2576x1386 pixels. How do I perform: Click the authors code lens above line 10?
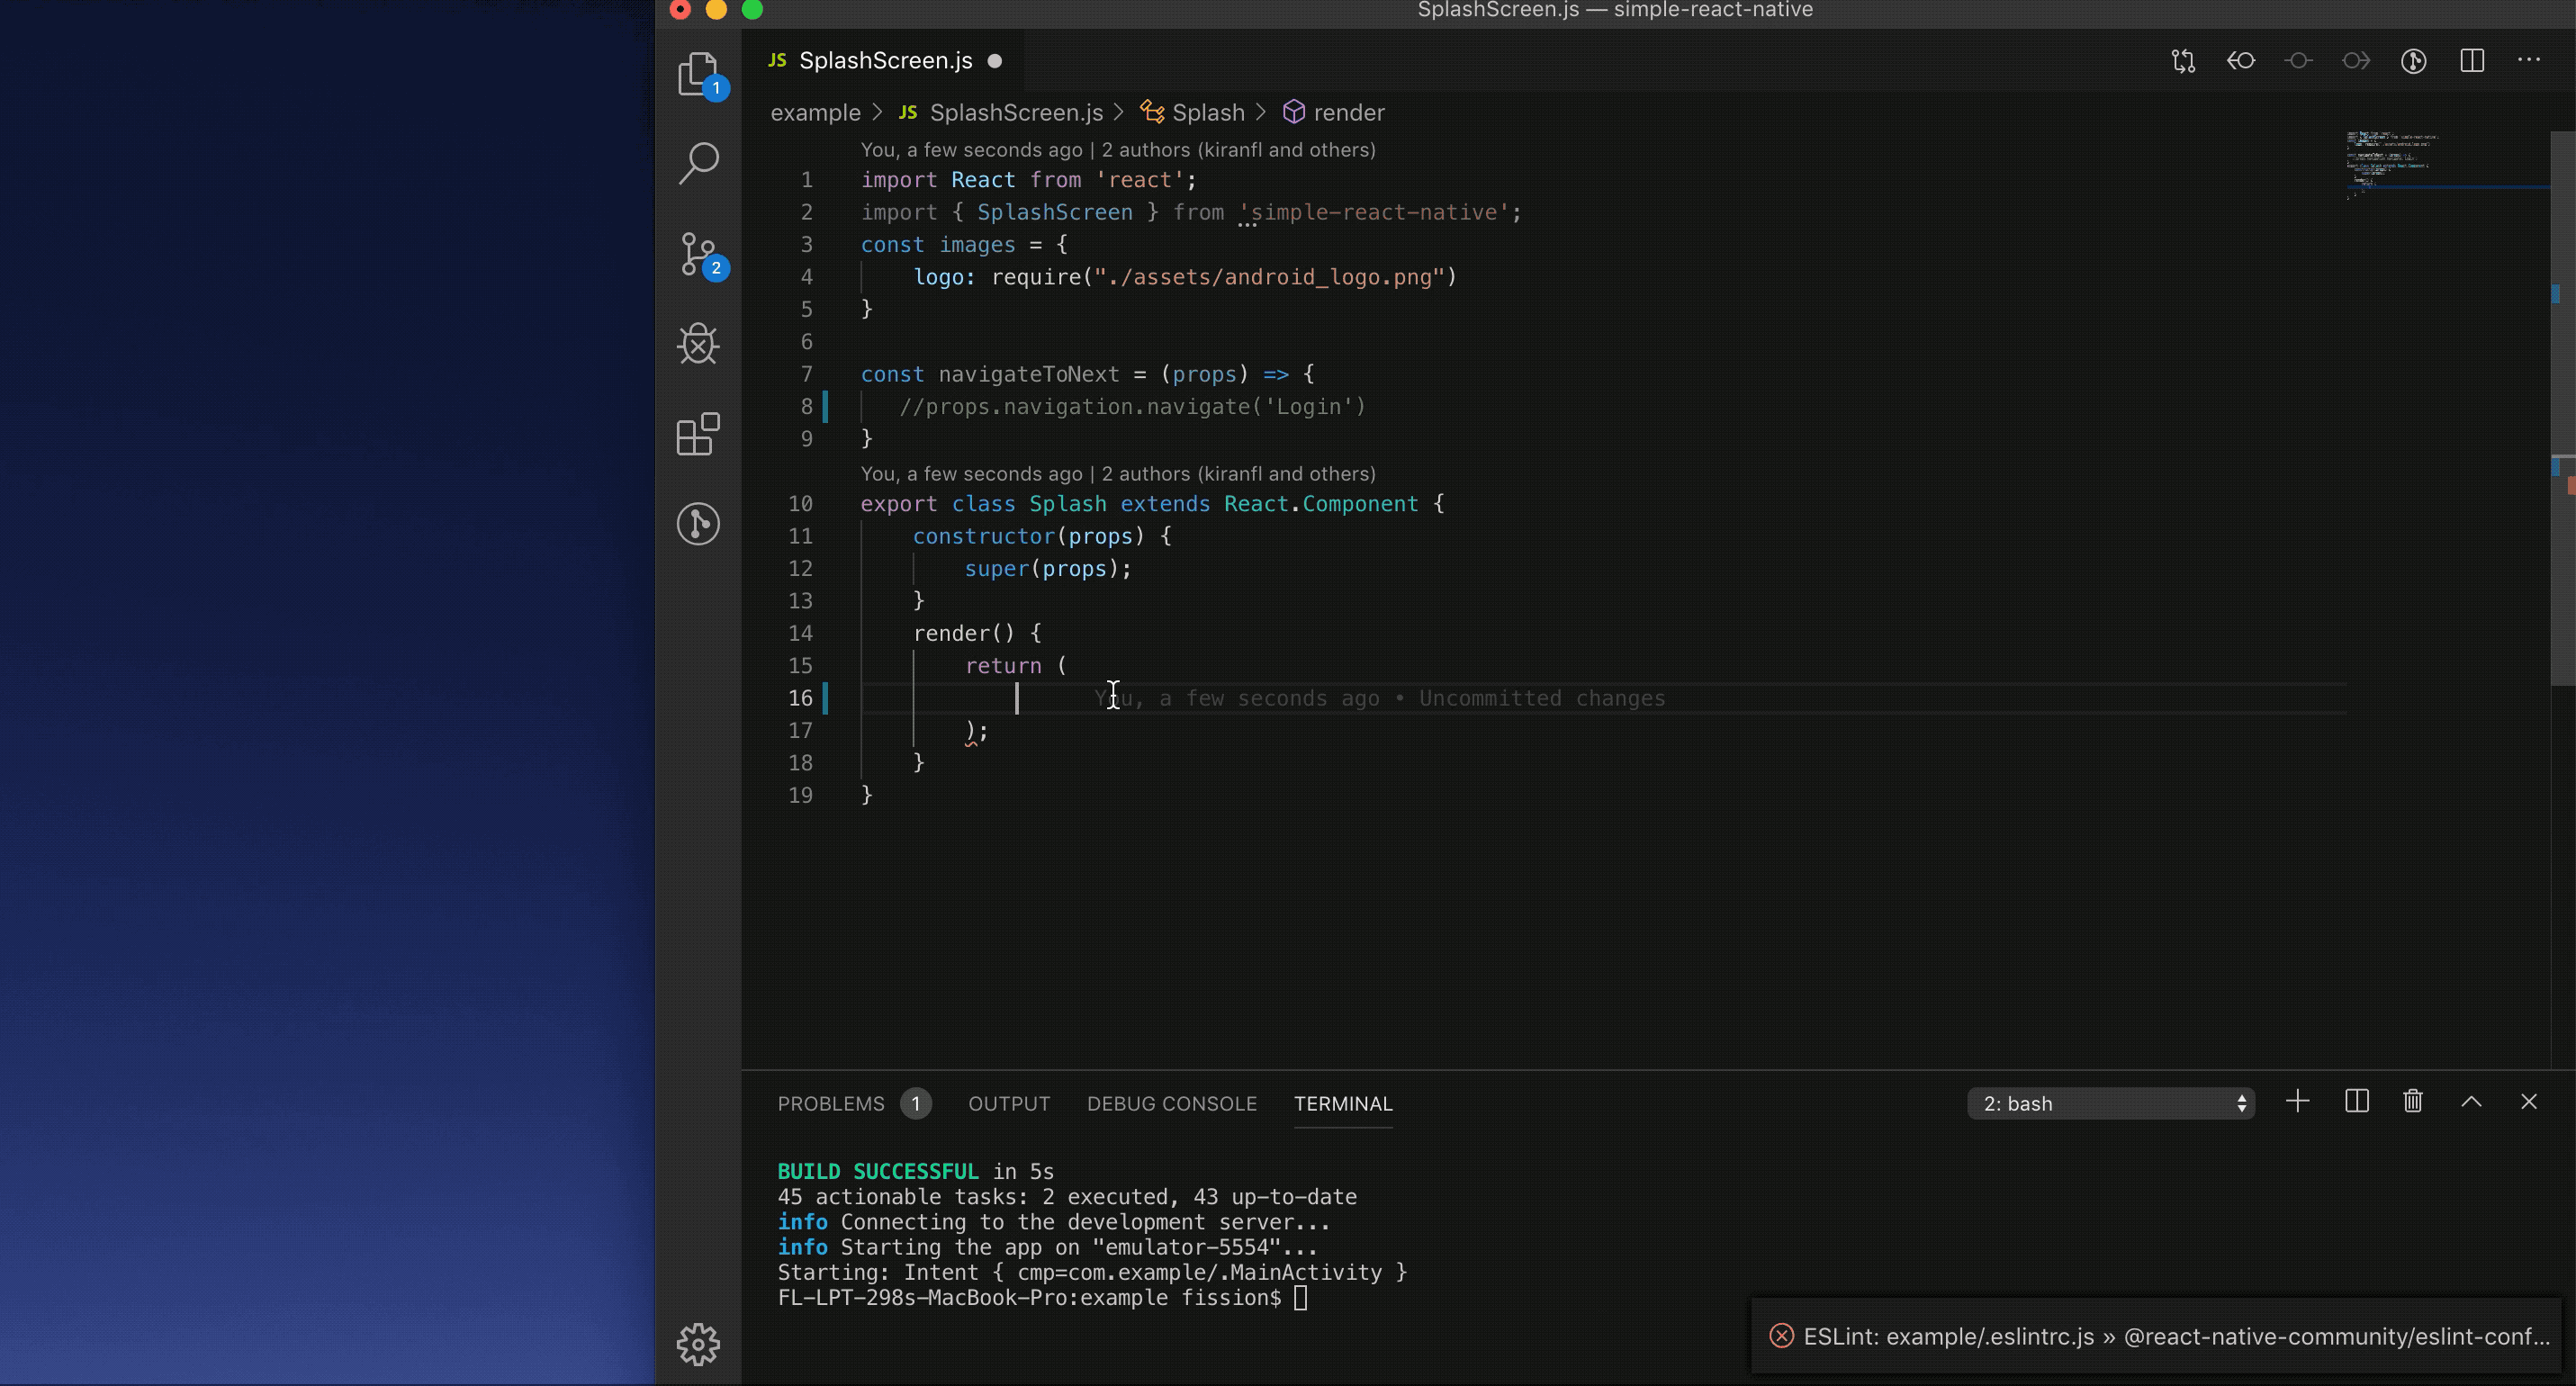(x=1238, y=474)
